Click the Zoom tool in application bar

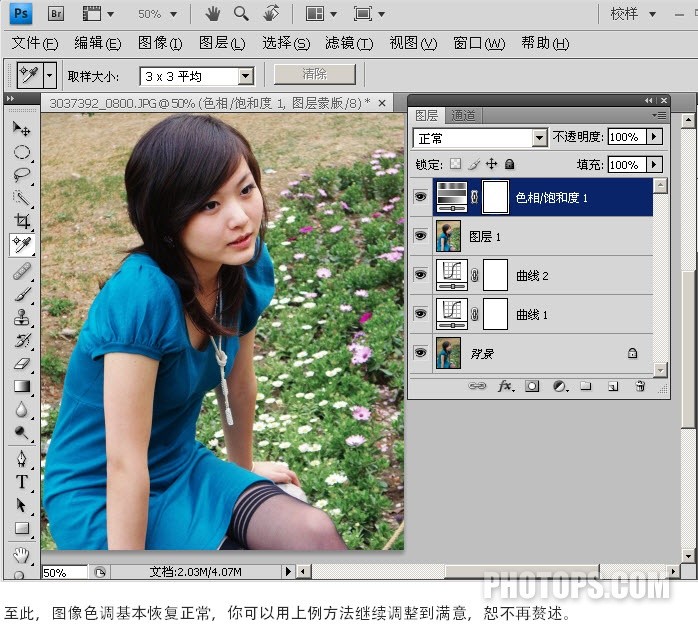pos(241,14)
